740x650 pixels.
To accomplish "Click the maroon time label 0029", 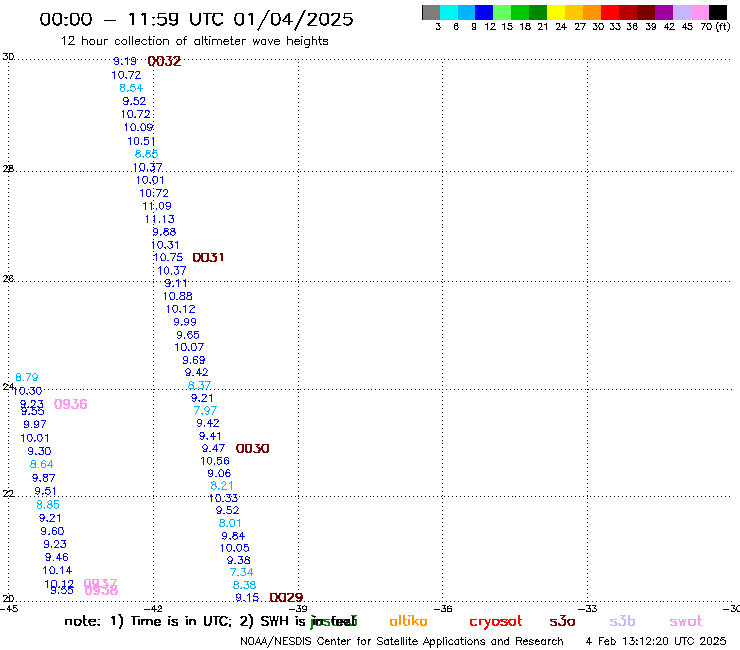I will click(x=286, y=598).
